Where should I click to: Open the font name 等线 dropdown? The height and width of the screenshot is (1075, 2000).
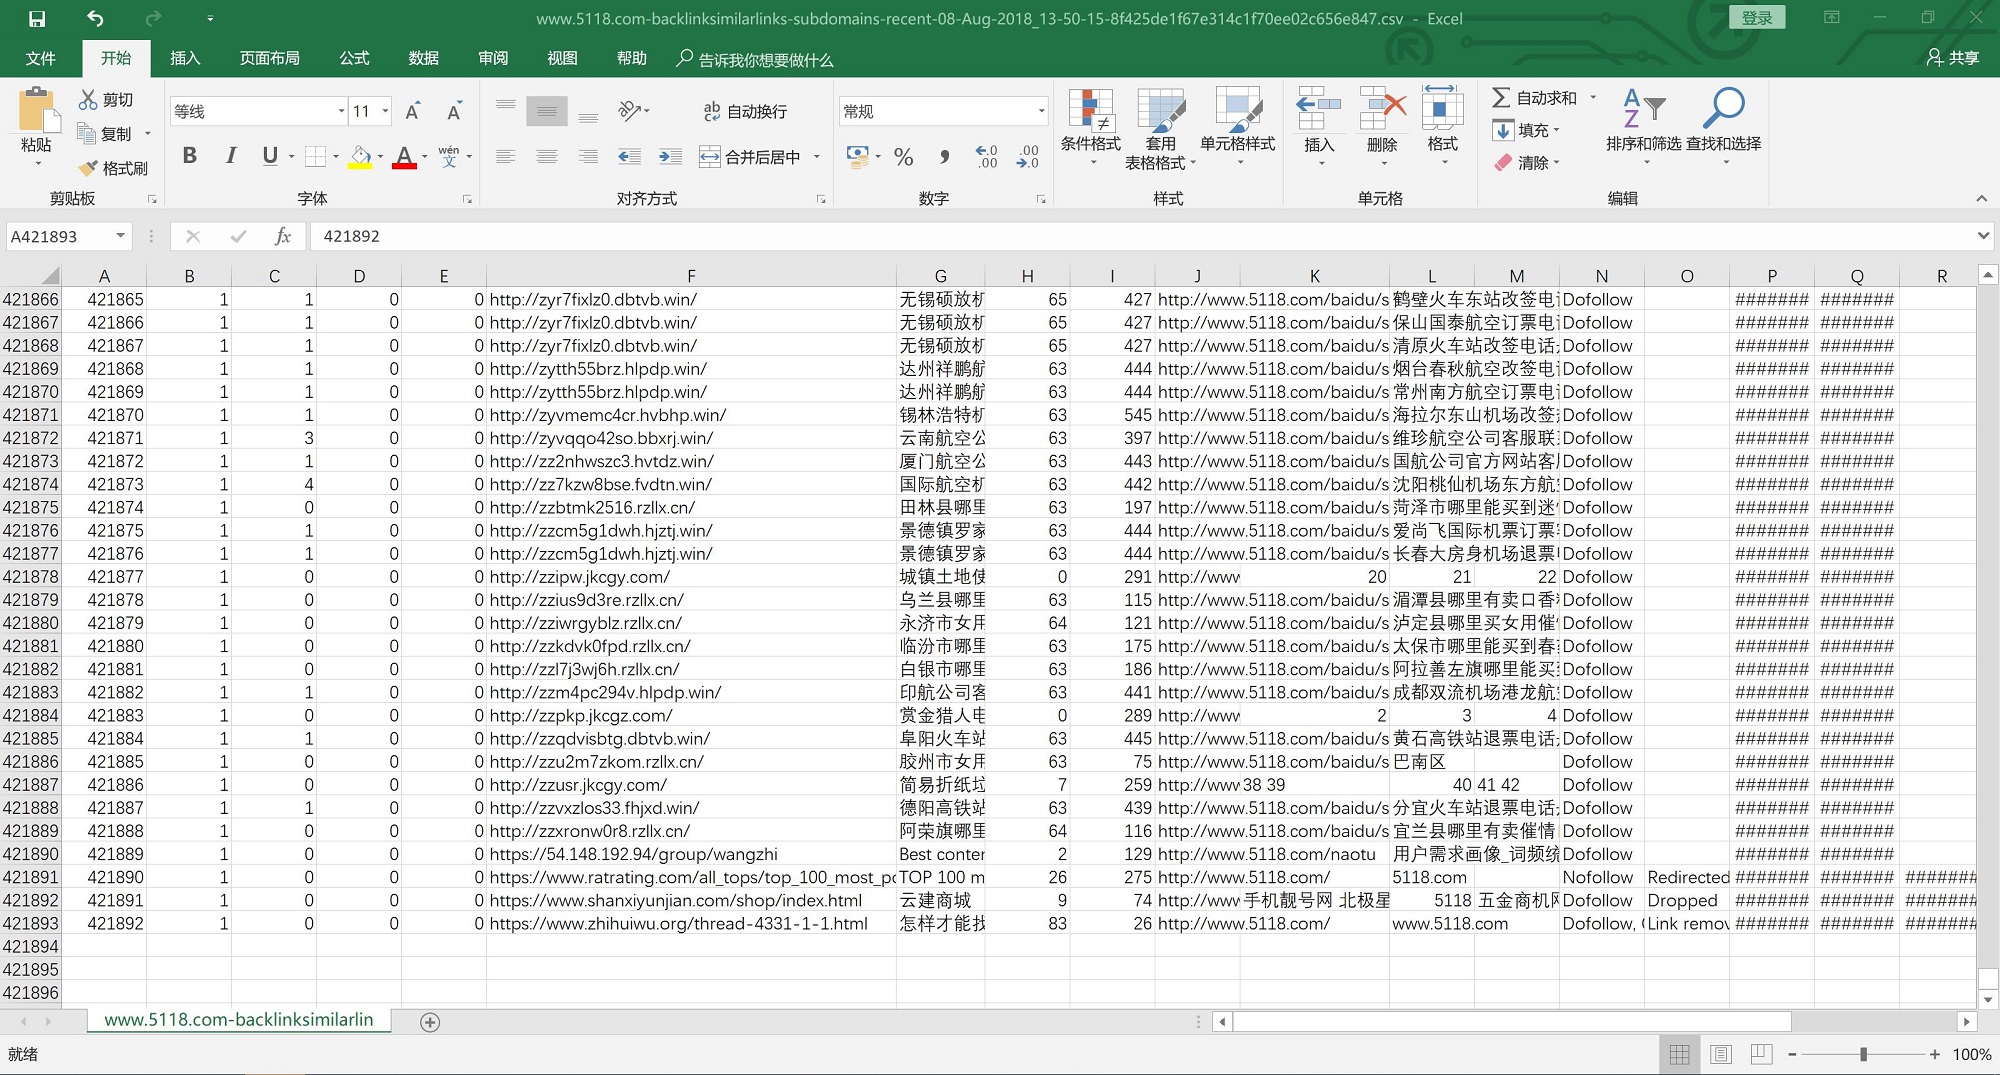[x=341, y=111]
